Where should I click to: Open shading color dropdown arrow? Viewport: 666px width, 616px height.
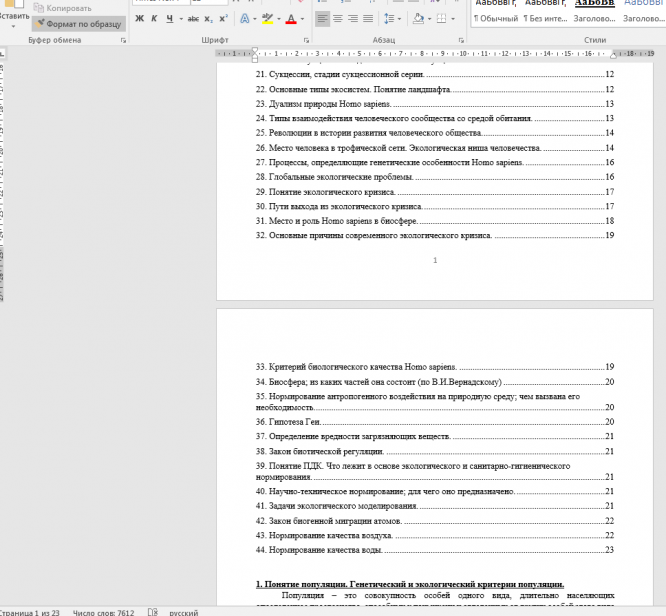tap(429, 19)
